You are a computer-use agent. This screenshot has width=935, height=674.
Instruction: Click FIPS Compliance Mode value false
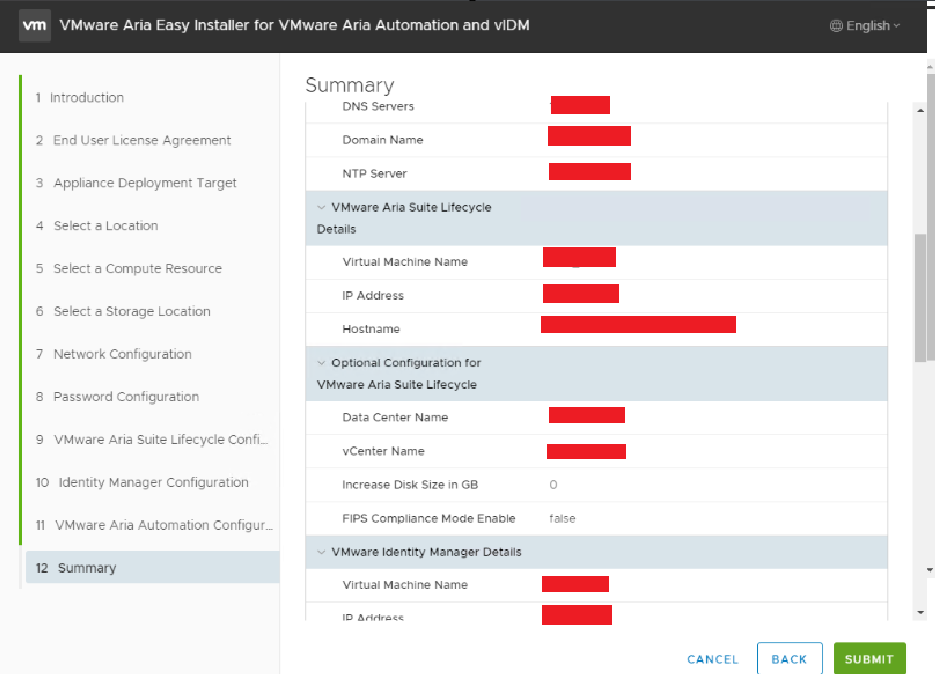click(562, 518)
